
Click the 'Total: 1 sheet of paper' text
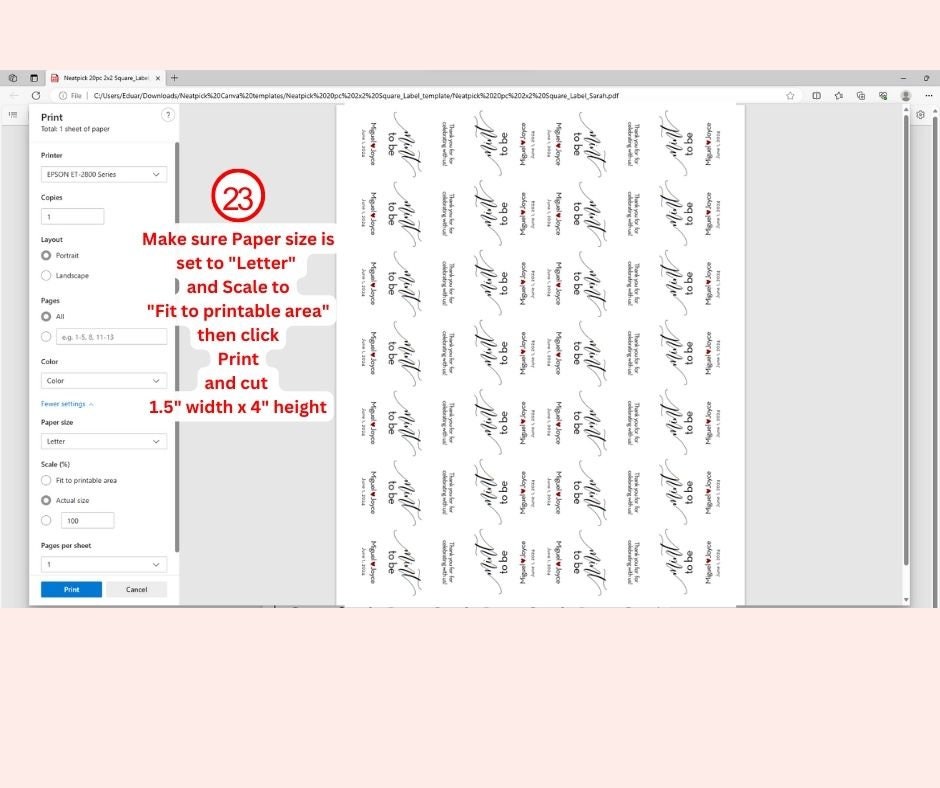[76, 129]
